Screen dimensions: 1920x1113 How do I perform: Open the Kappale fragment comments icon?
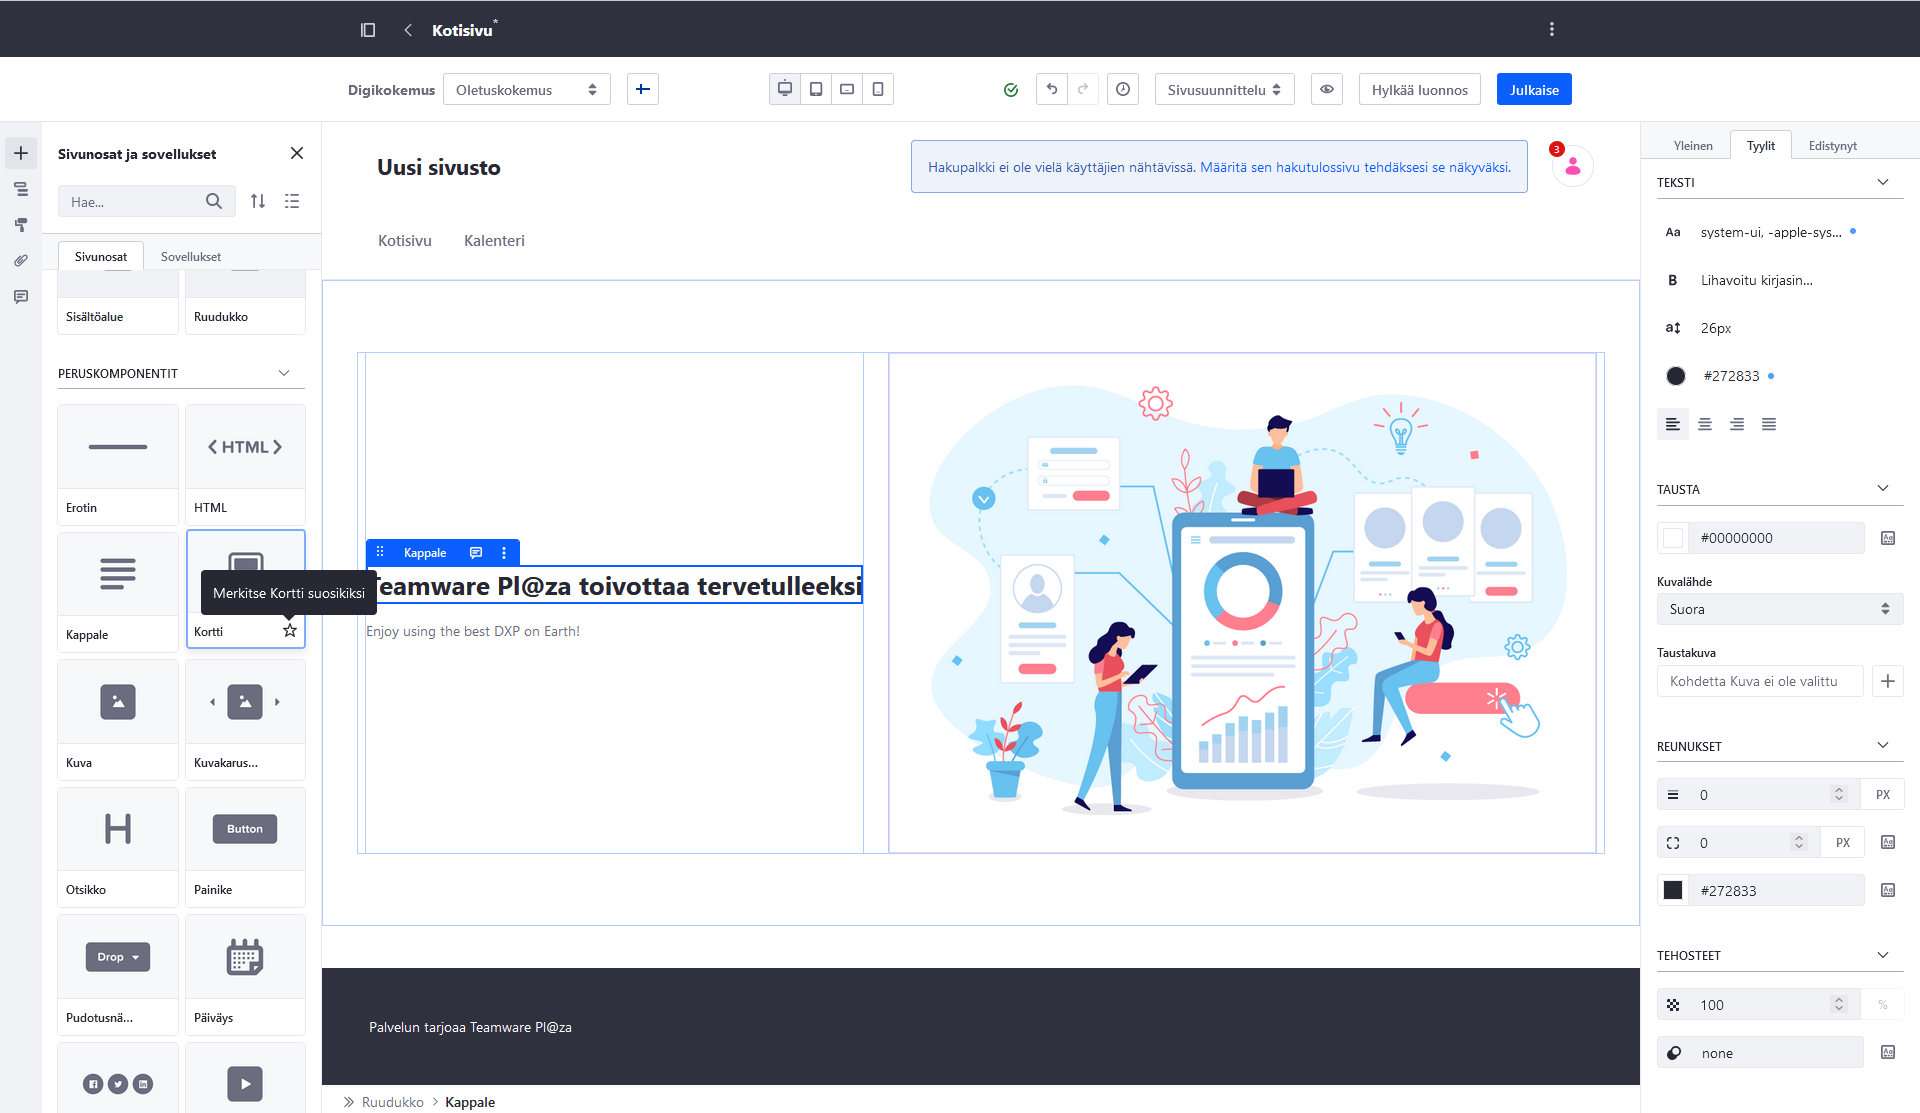point(476,553)
